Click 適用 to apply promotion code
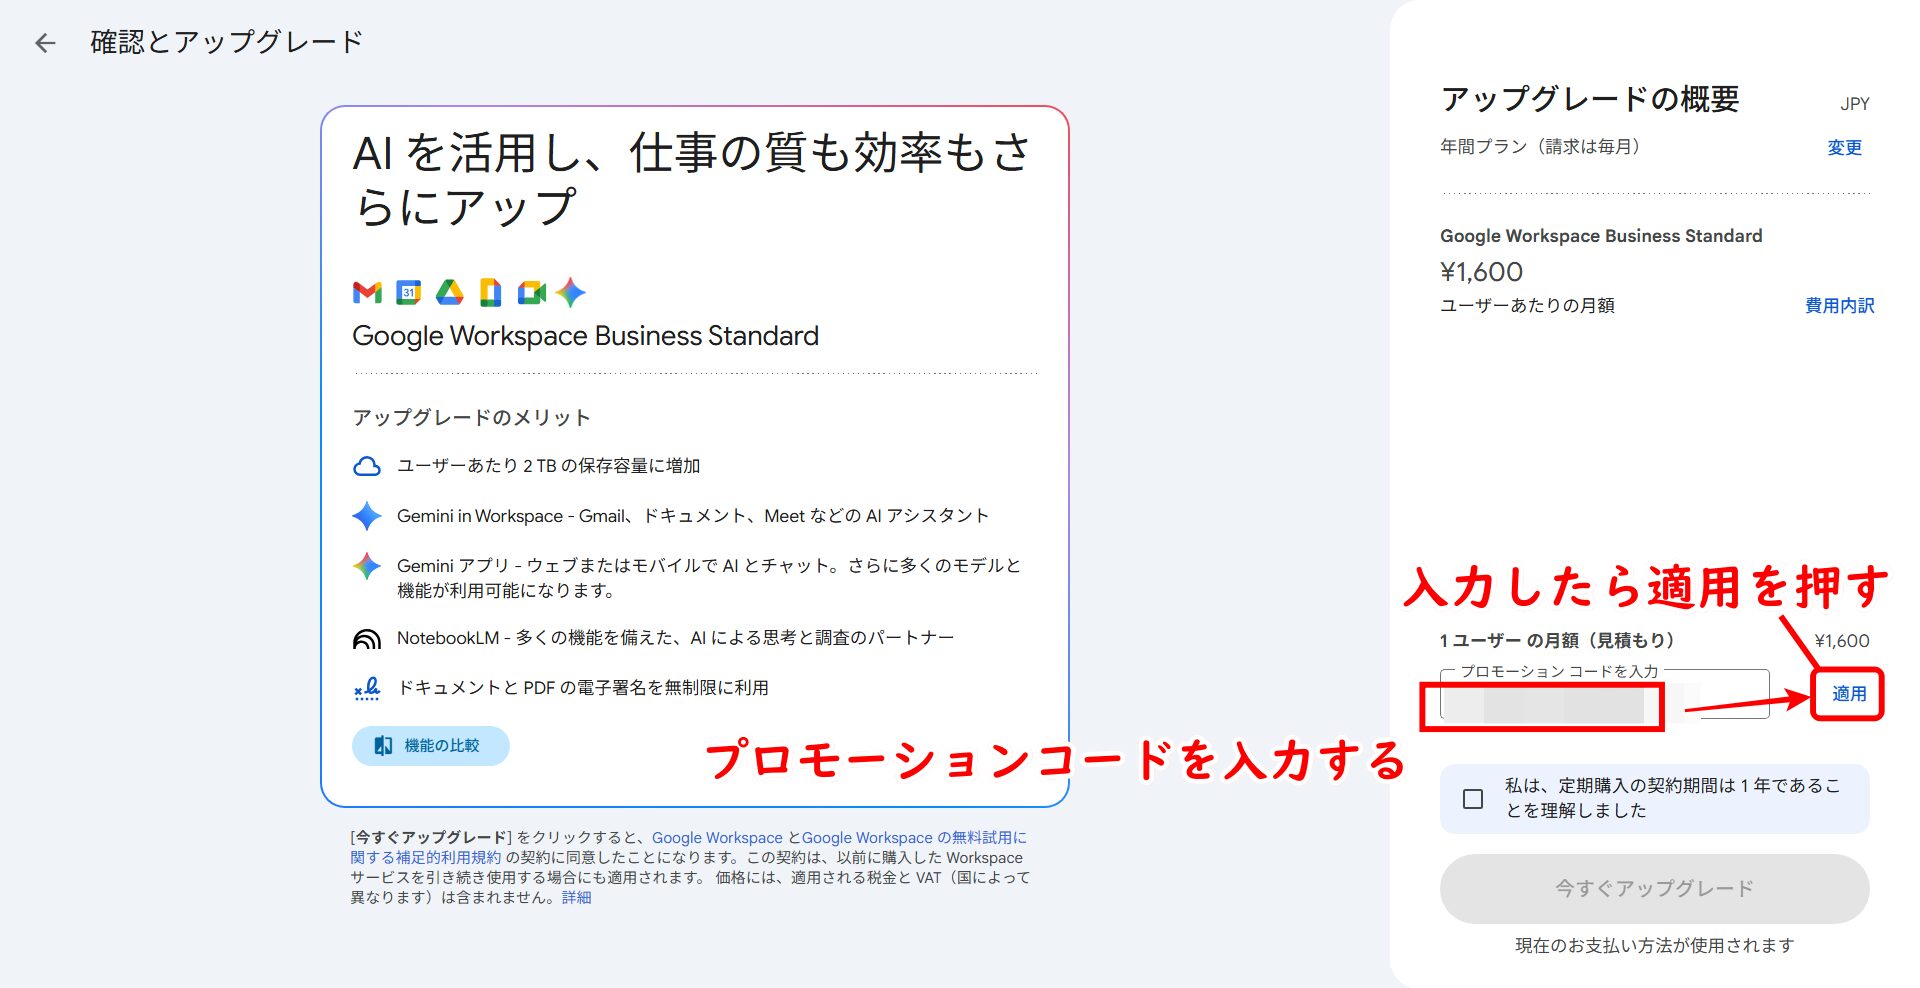Image resolution: width=1920 pixels, height=988 pixels. 1848,694
